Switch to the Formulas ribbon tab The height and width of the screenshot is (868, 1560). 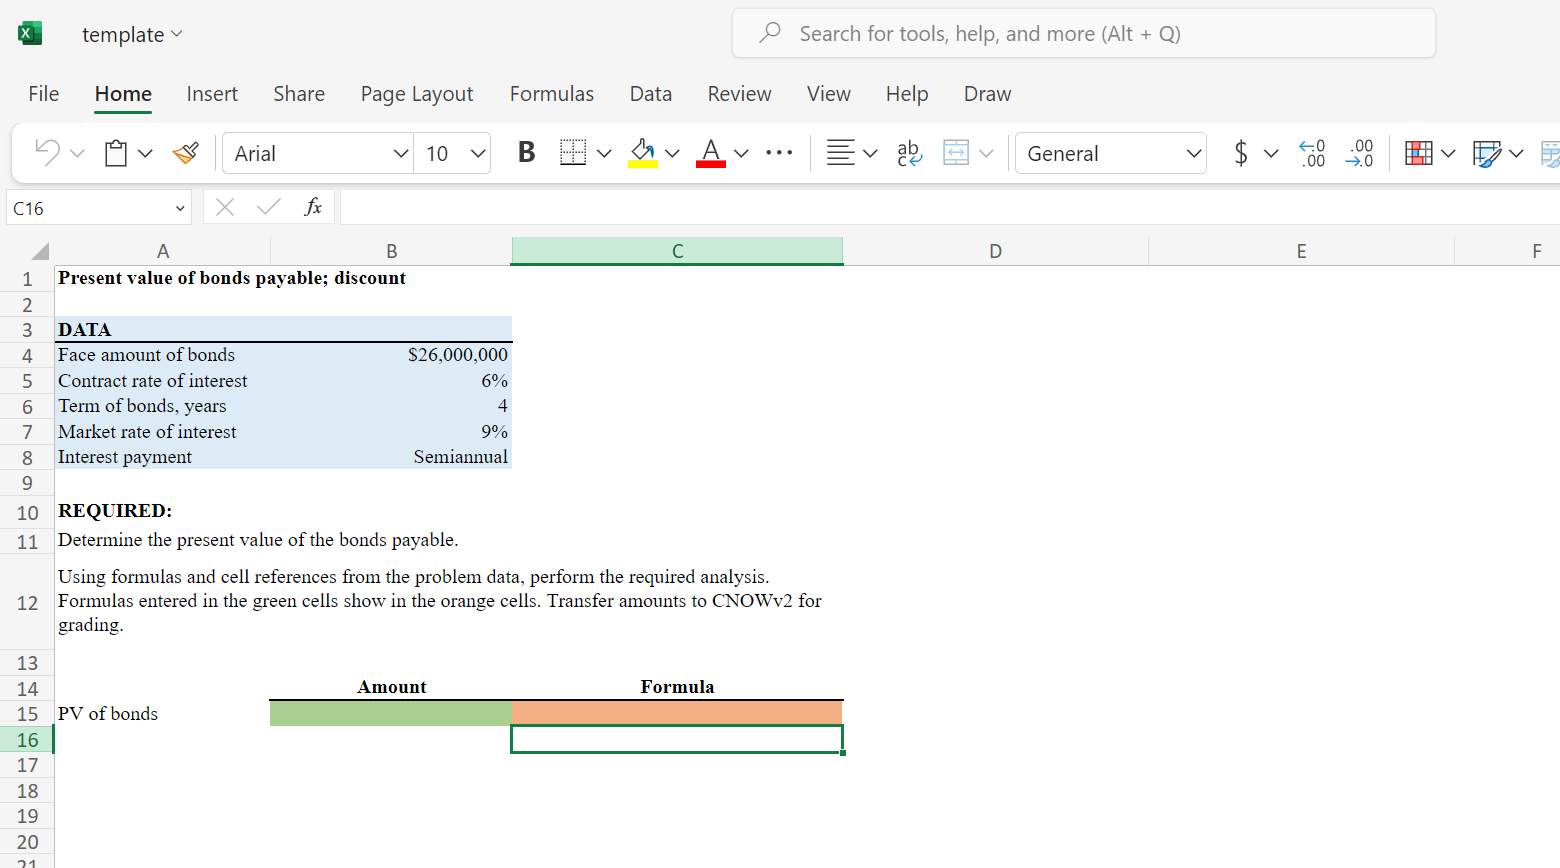pos(552,93)
